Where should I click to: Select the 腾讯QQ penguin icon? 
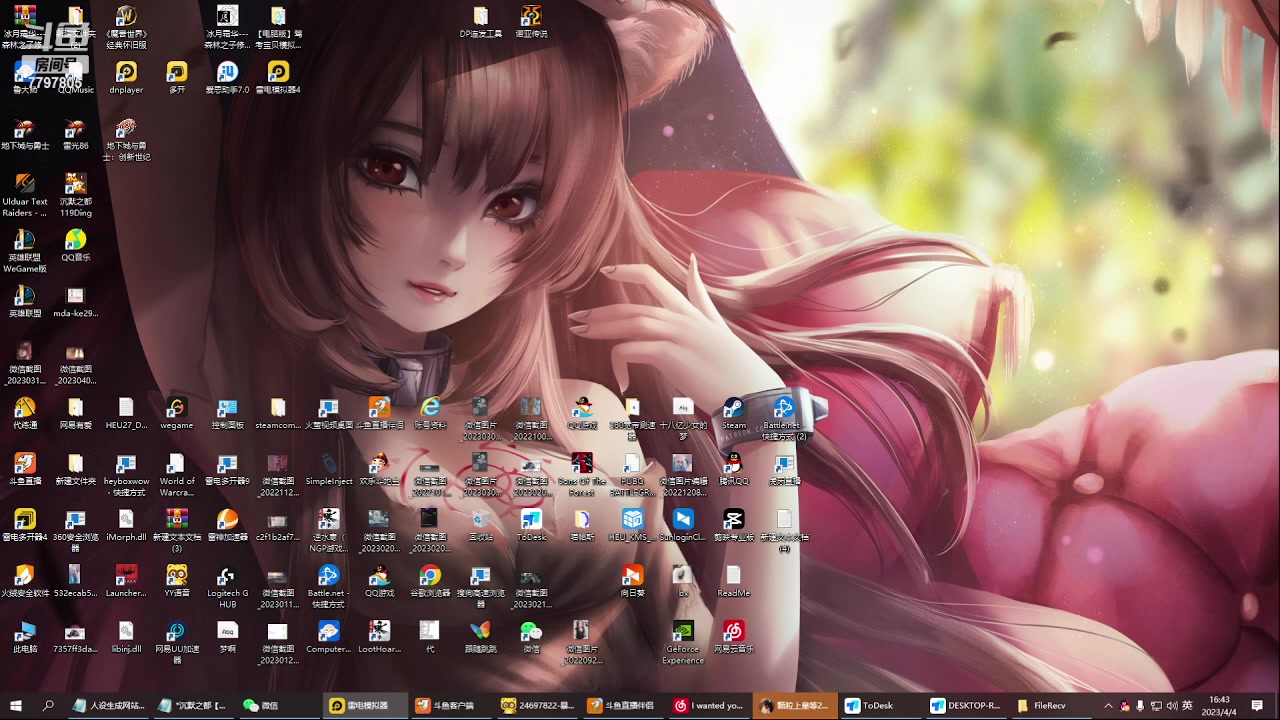(734, 469)
